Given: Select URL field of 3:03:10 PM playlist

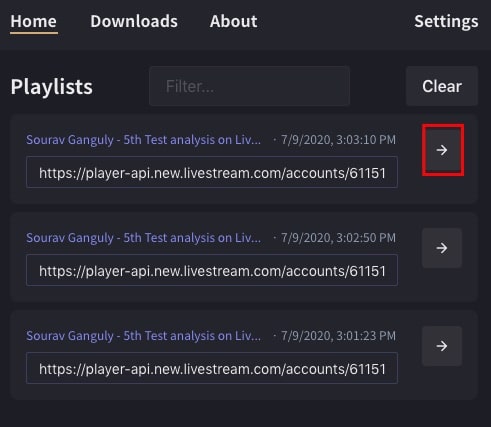Looking at the screenshot, I should [212, 172].
